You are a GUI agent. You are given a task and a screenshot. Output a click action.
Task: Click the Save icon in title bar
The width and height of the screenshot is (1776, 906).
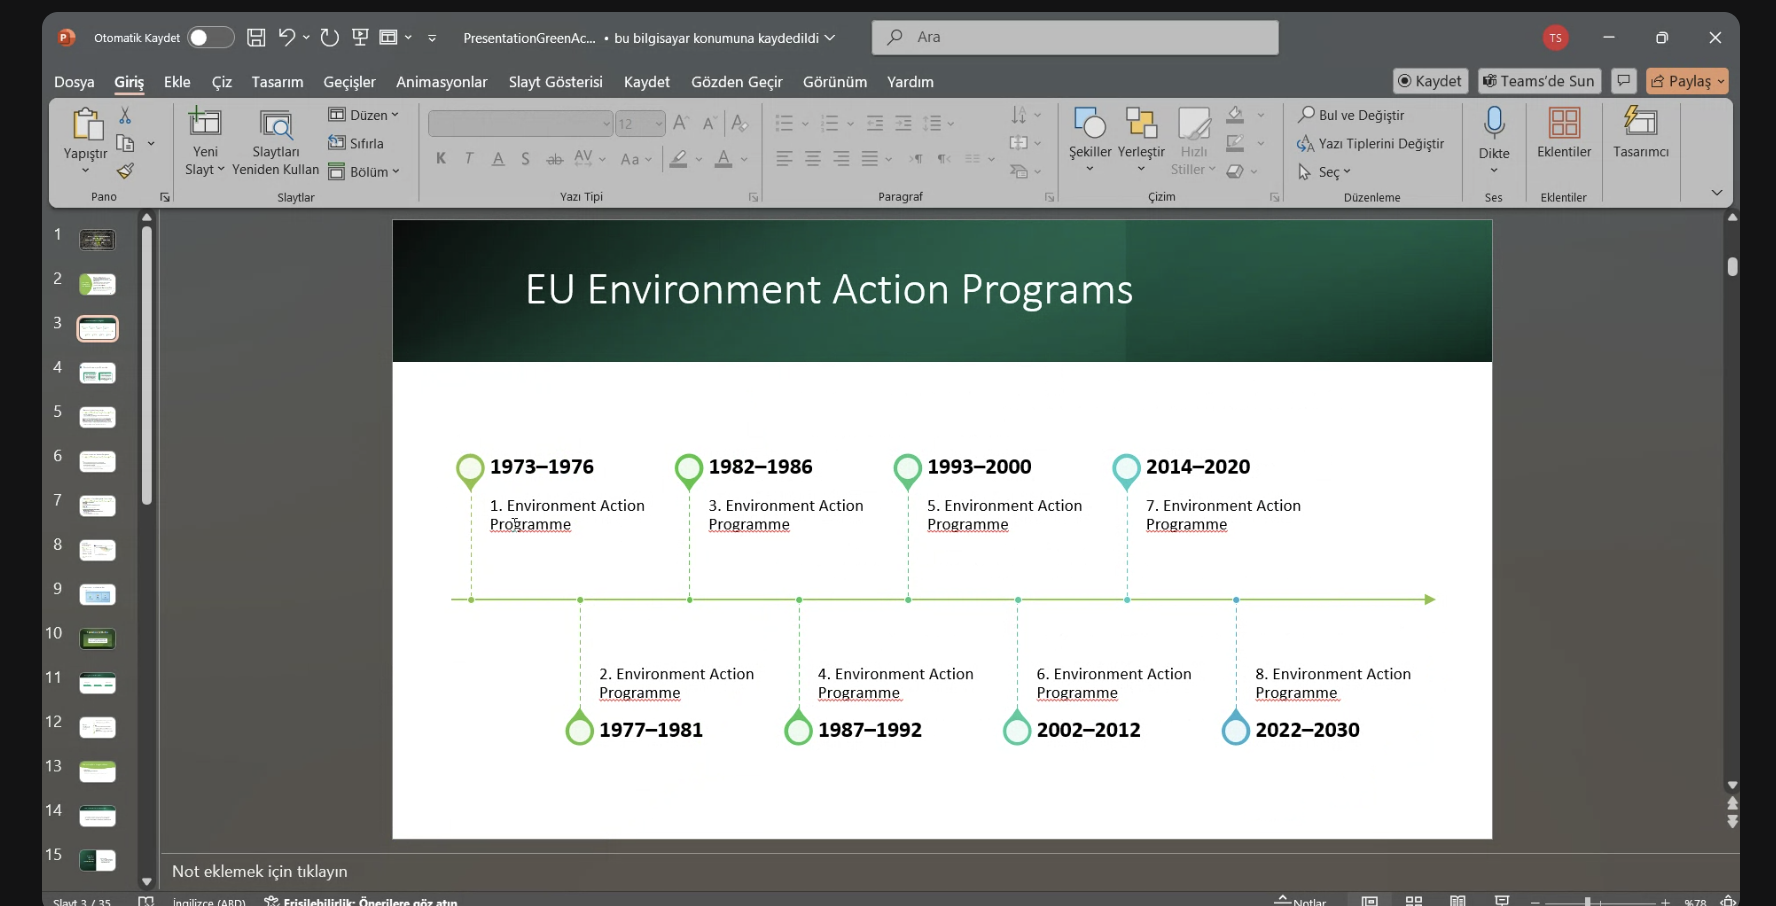point(256,38)
